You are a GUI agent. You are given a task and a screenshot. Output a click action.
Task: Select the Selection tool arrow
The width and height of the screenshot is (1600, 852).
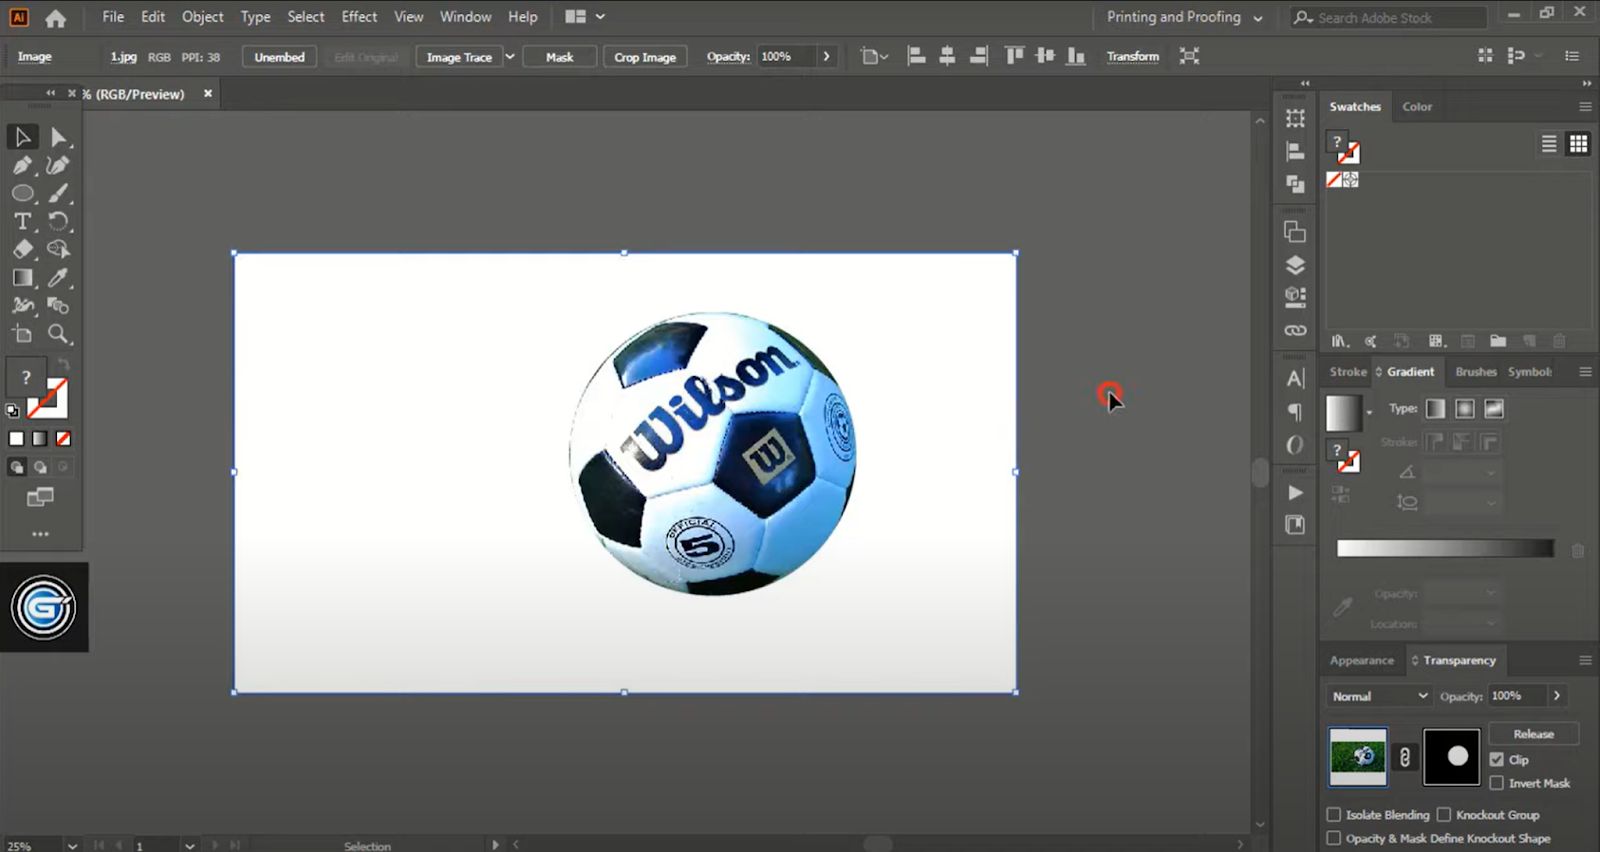pyautogui.click(x=22, y=137)
